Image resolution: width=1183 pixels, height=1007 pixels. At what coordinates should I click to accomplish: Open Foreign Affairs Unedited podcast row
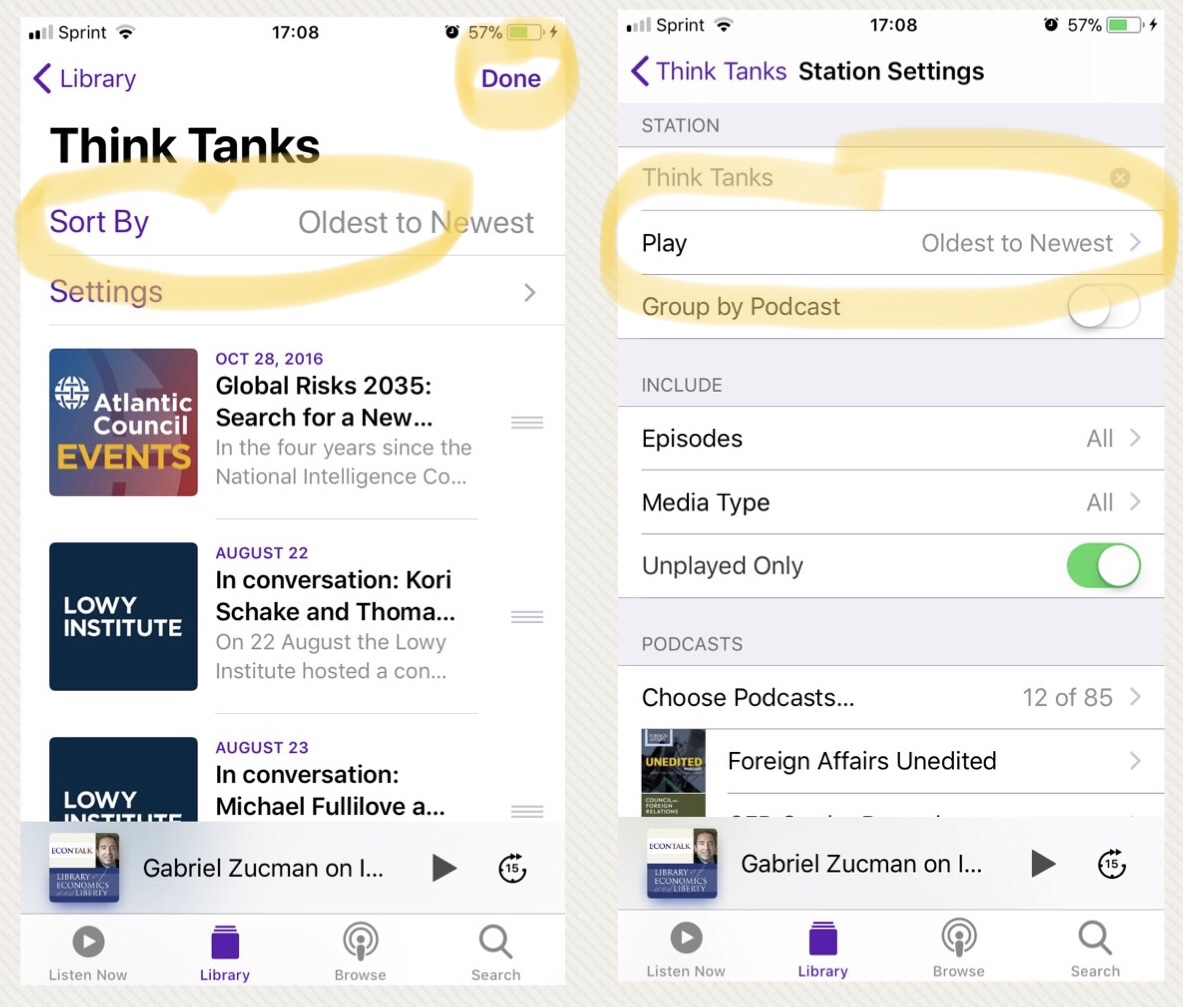coord(891,761)
